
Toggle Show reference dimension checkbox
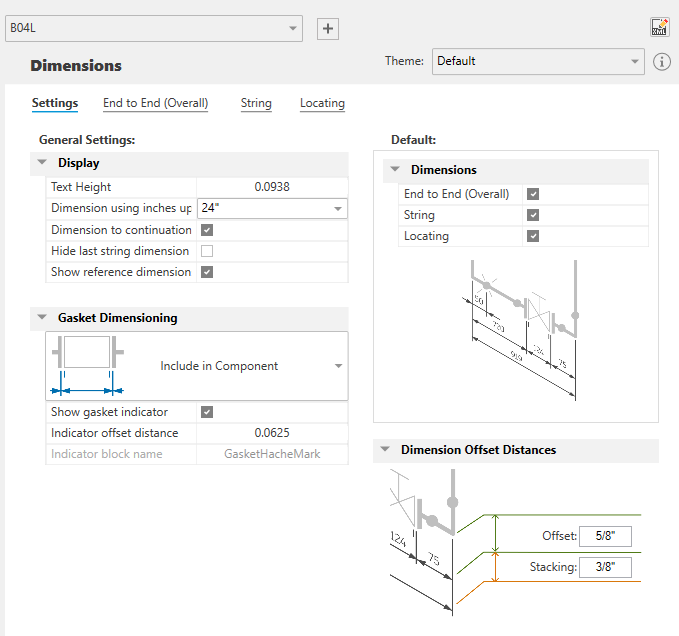click(x=207, y=272)
